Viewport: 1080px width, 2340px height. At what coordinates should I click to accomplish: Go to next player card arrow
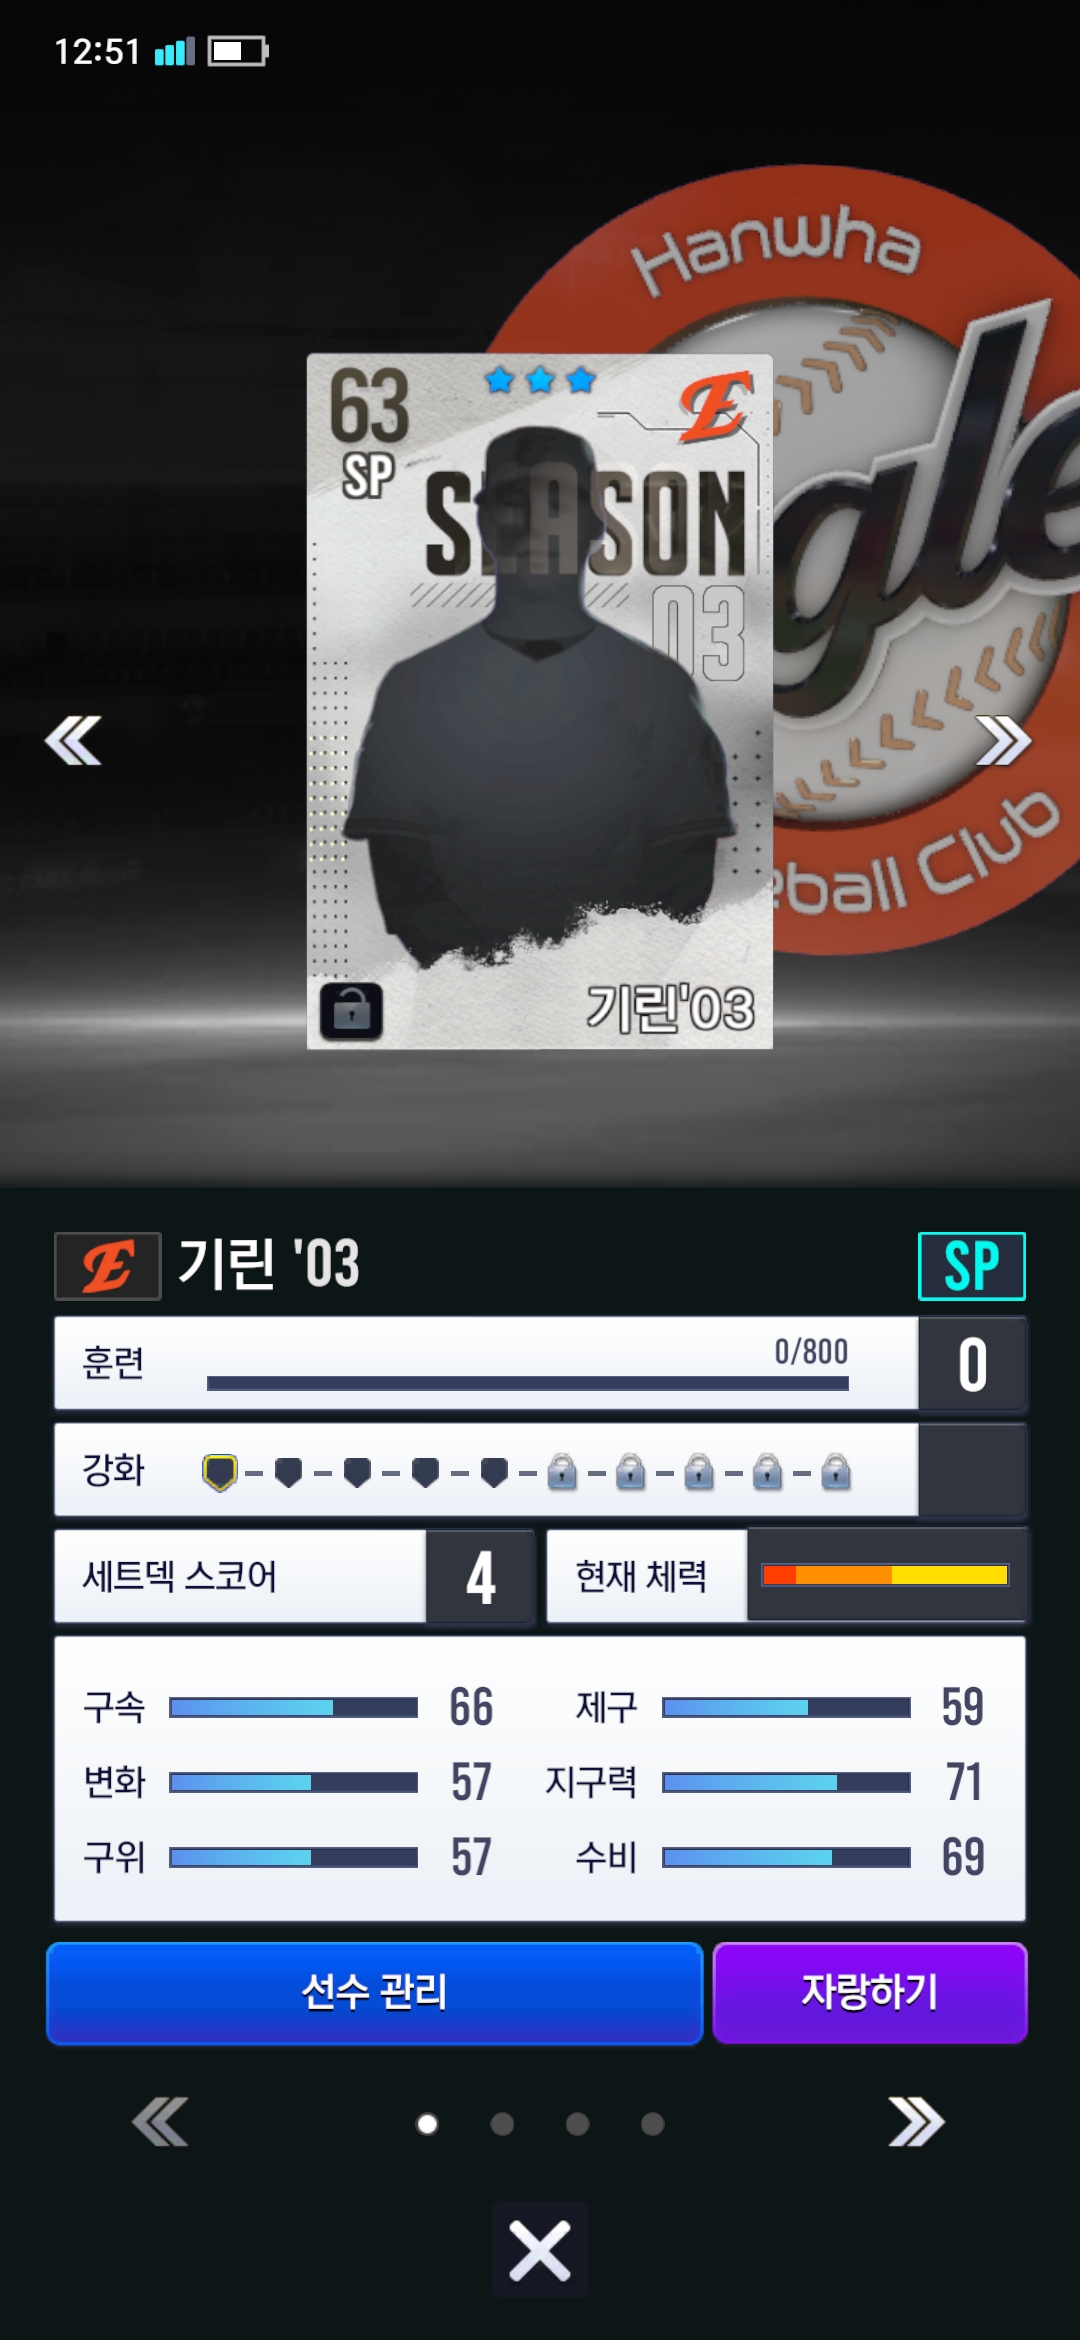click(1003, 740)
